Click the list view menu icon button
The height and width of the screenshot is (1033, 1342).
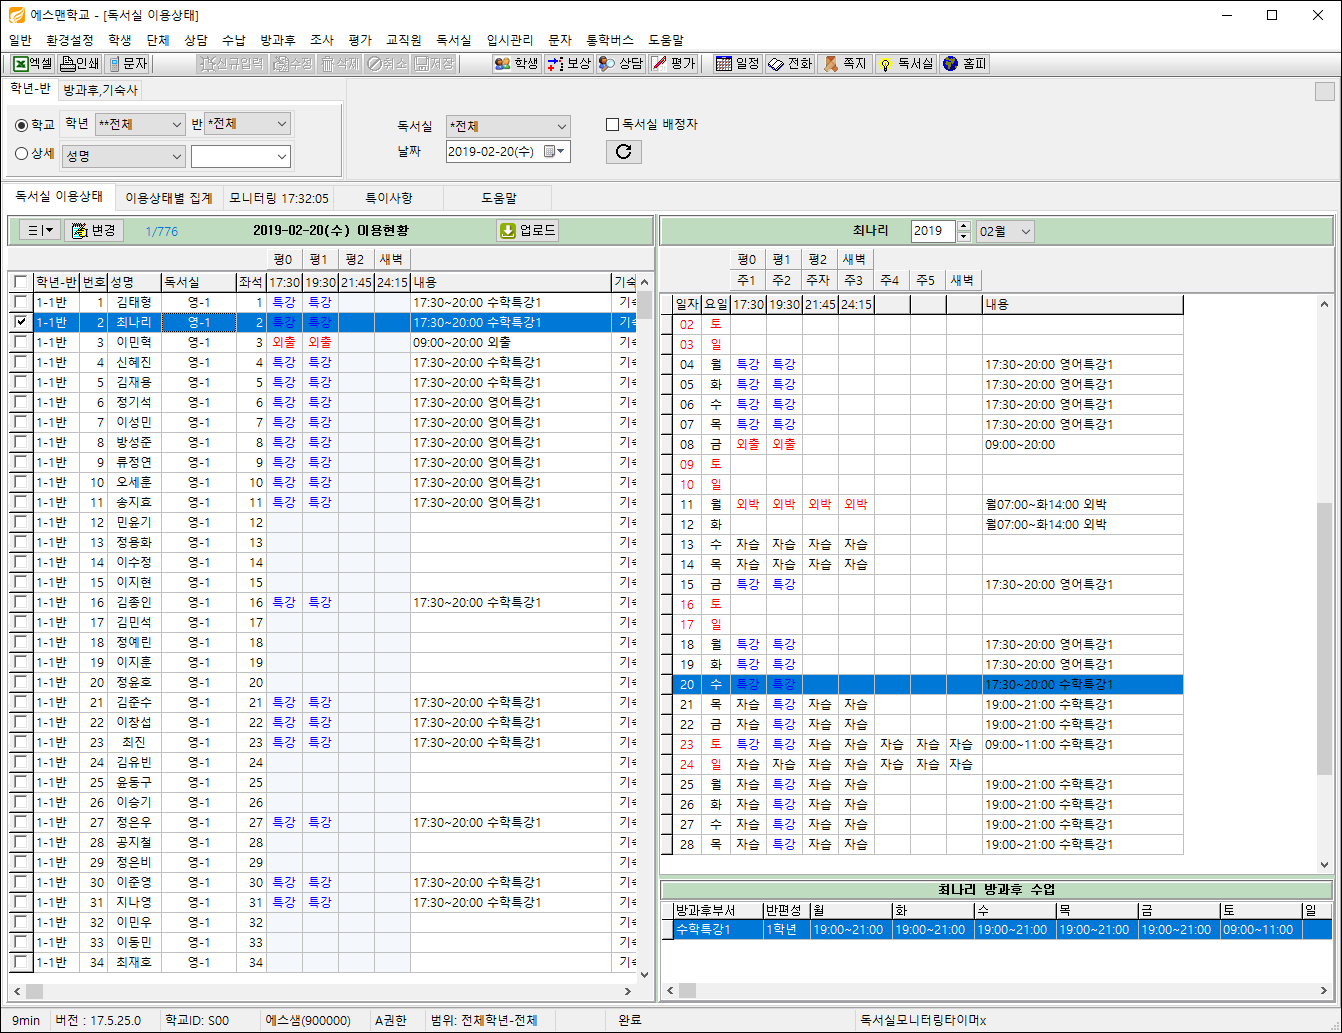(40, 230)
